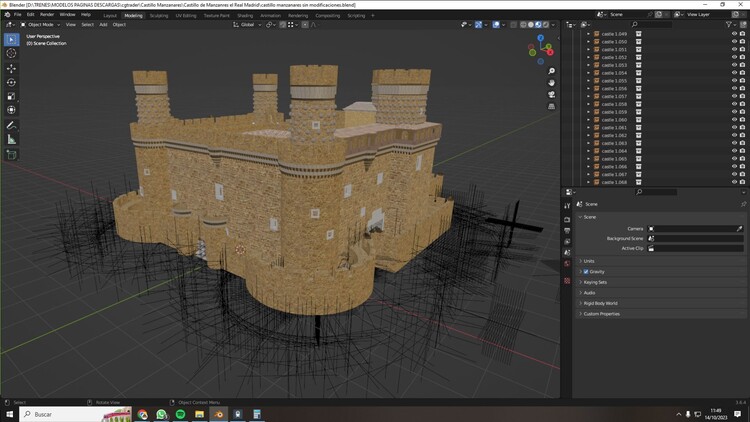750x422 pixels.
Task: Click the Camera eyedropper in Scene properties
Action: (740, 228)
